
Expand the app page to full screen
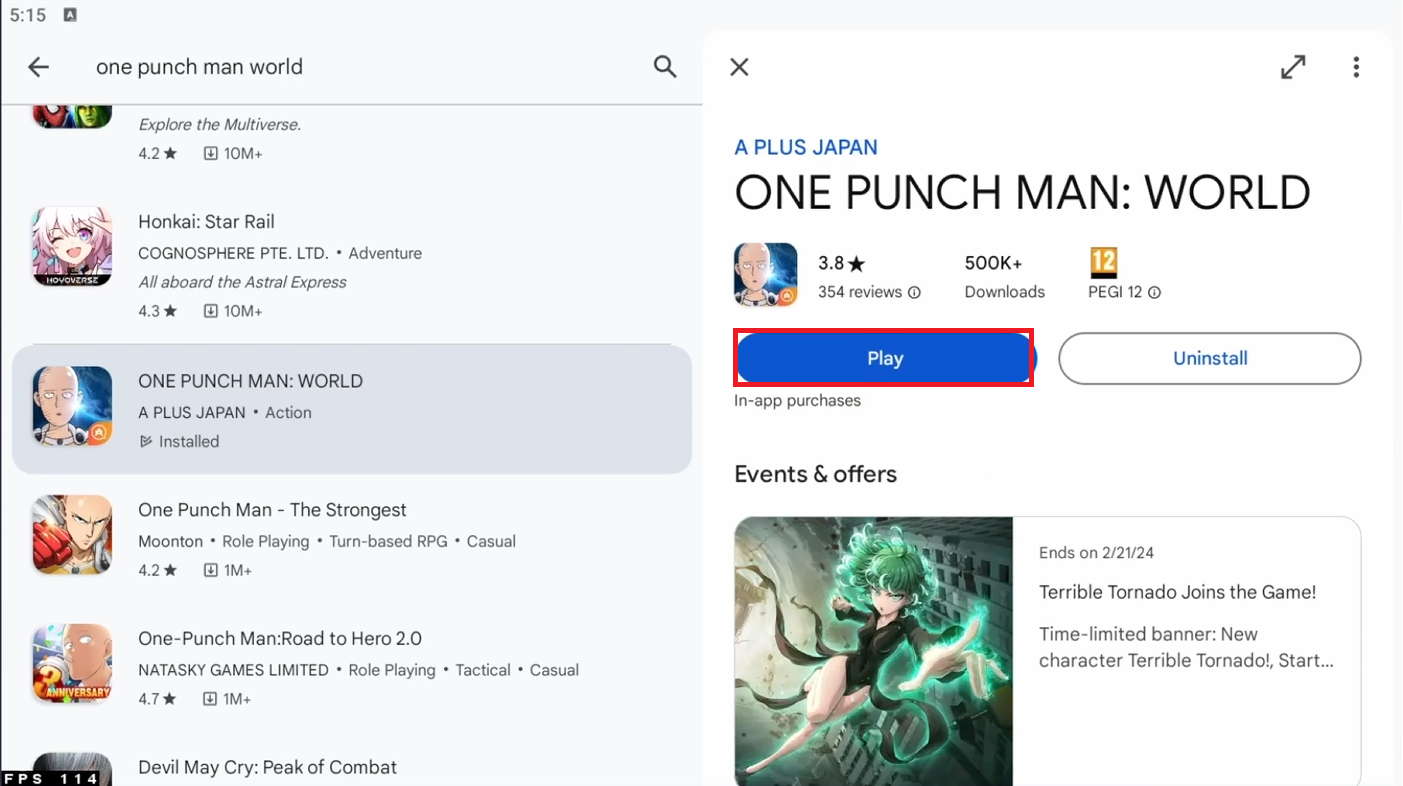point(1293,66)
